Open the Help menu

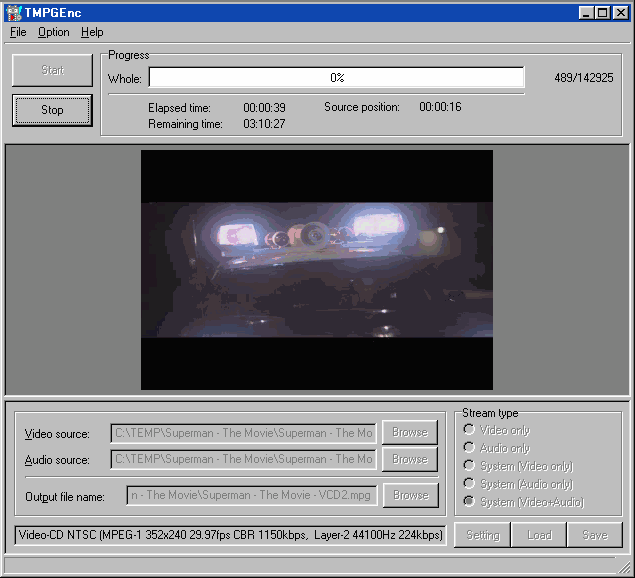pyautogui.click(x=92, y=32)
